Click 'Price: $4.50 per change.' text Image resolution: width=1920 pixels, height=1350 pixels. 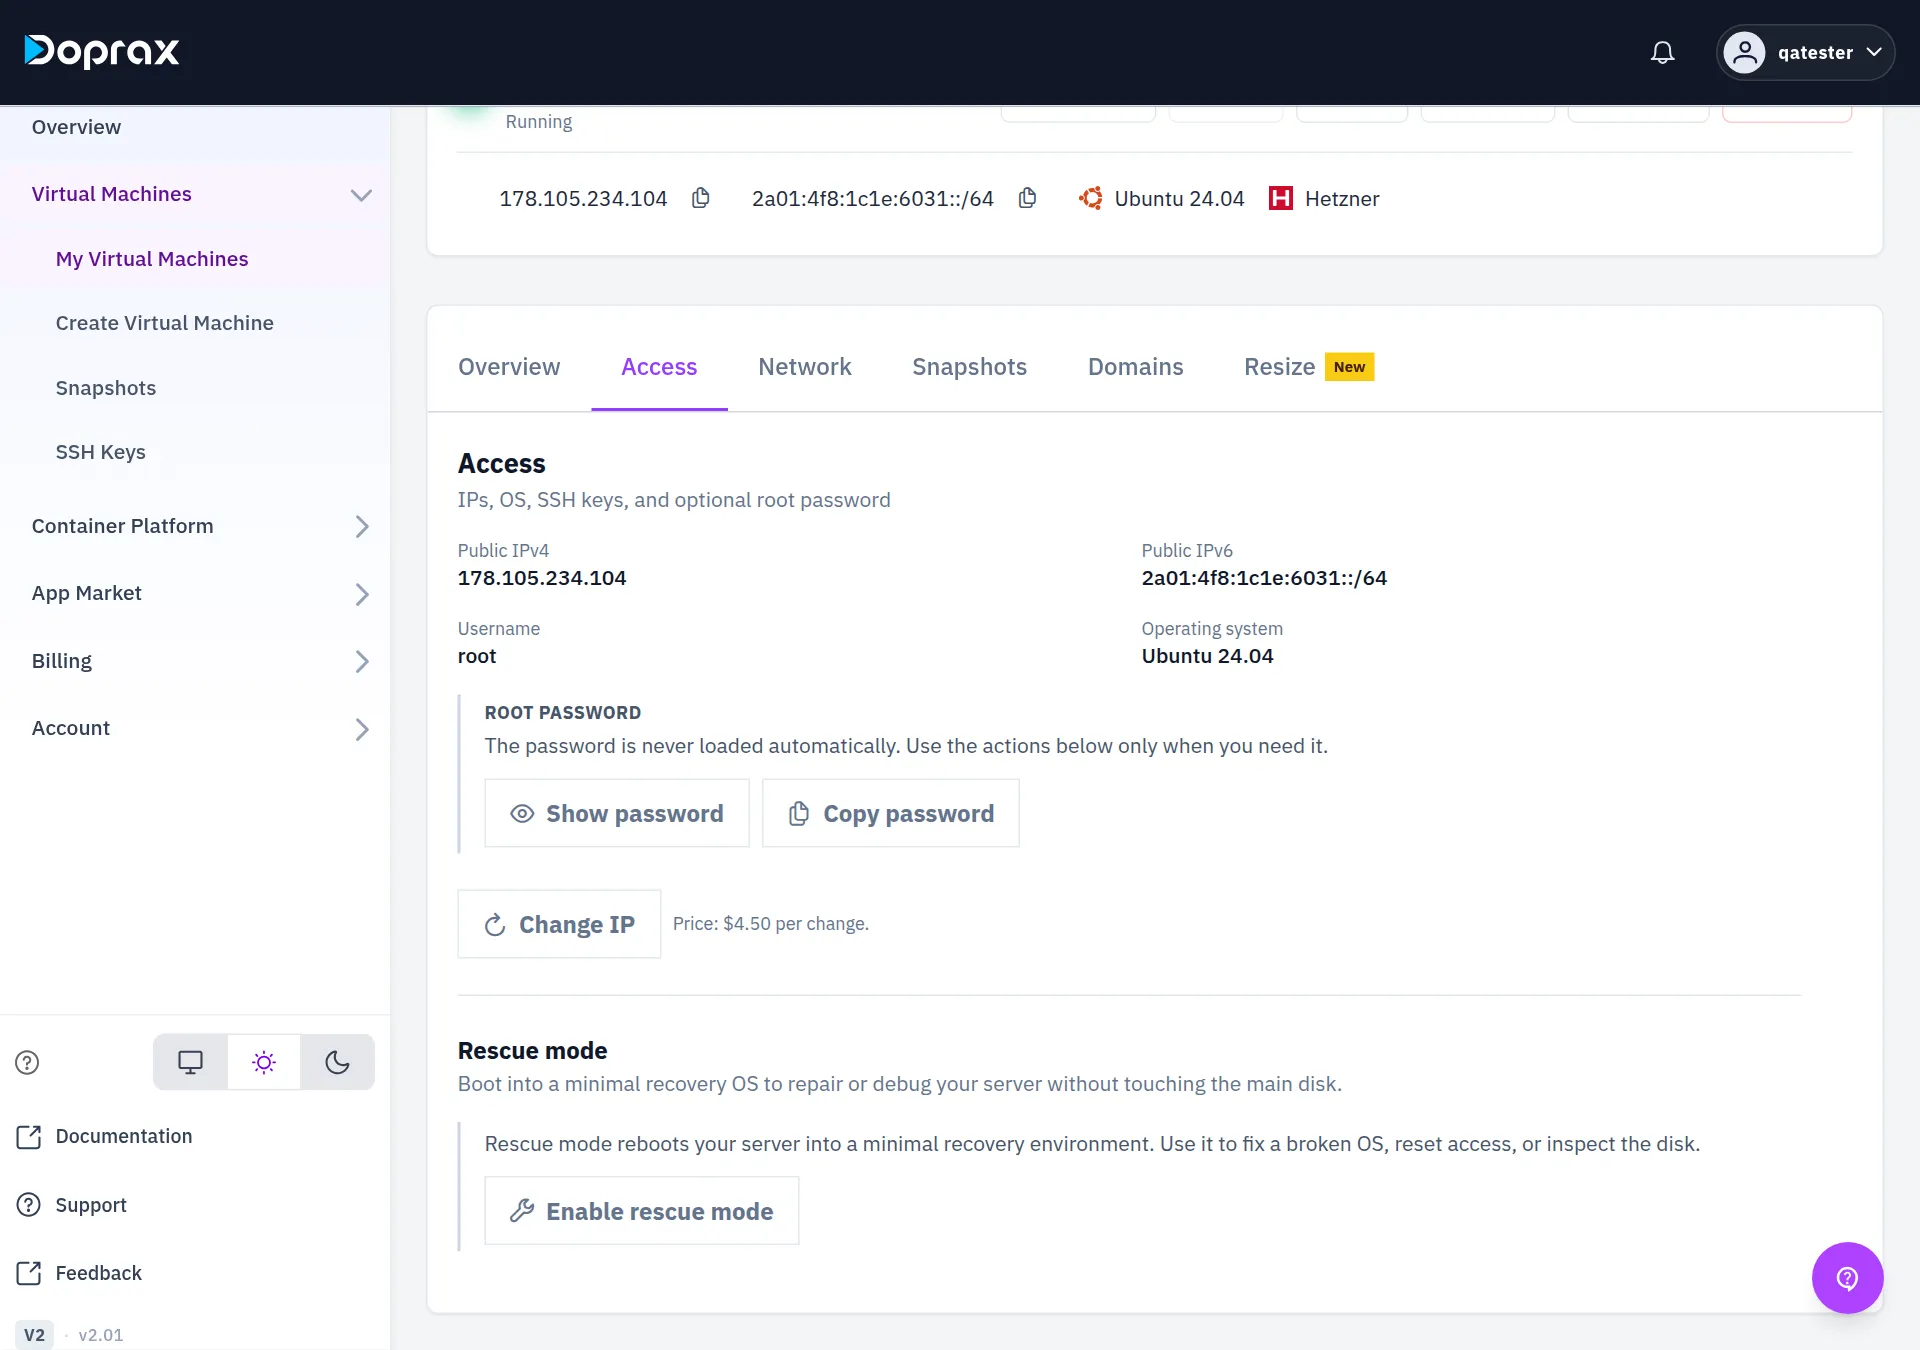pyautogui.click(x=771, y=924)
